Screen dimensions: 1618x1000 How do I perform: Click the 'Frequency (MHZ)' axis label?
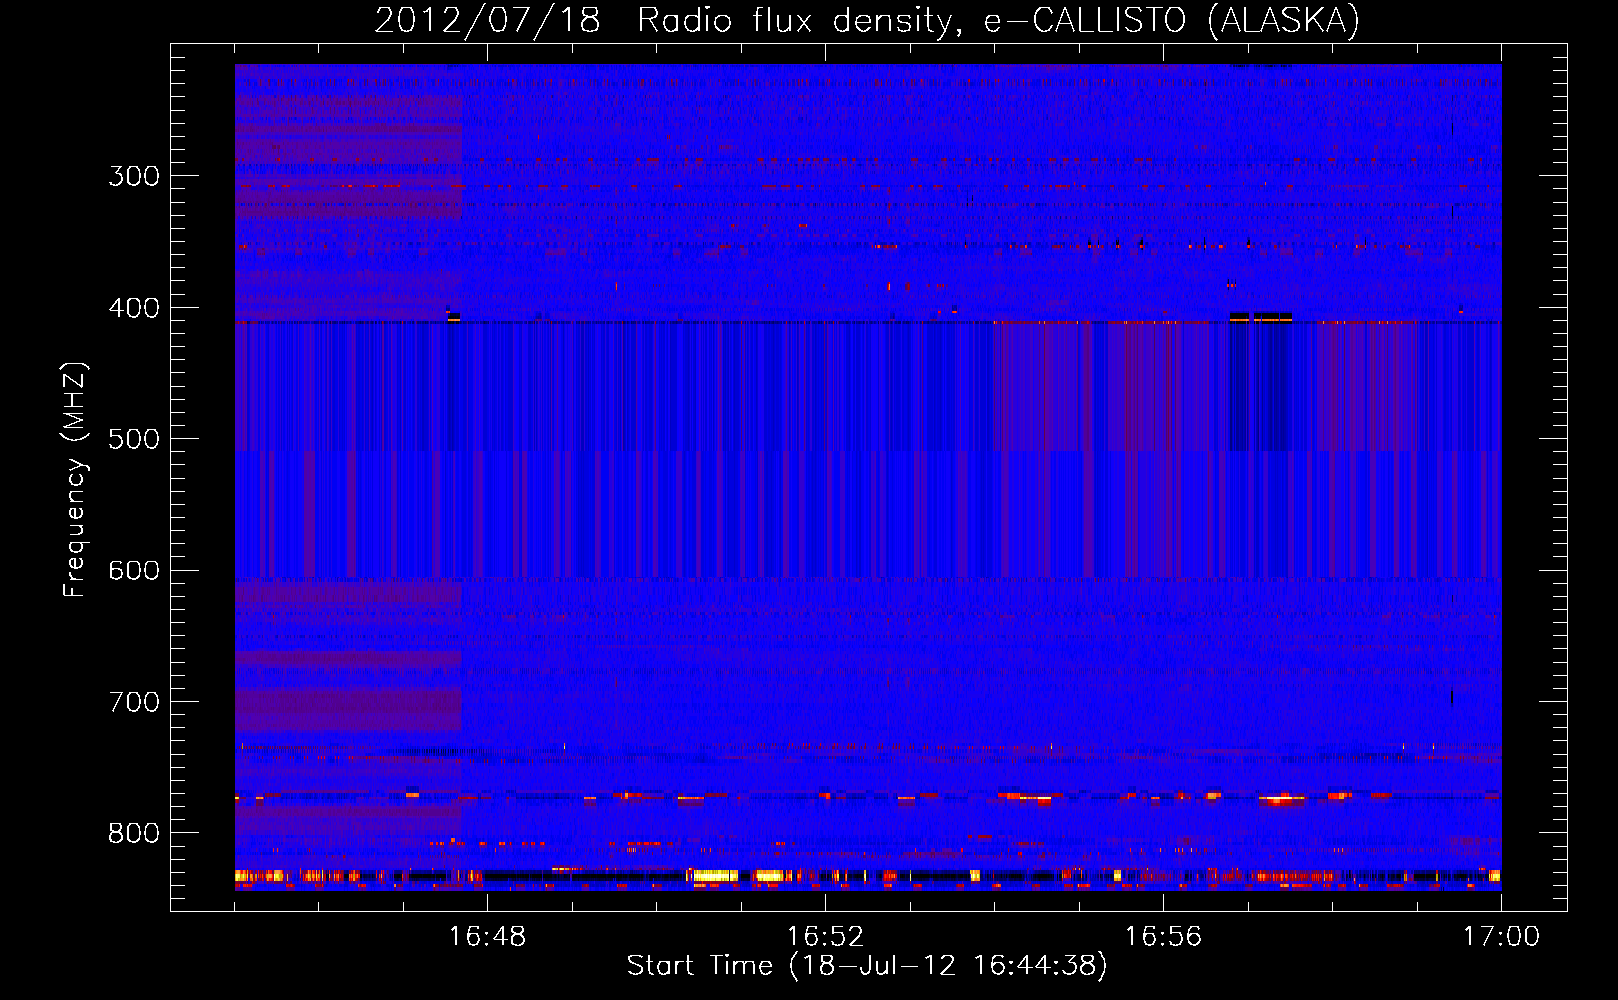coord(75,479)
